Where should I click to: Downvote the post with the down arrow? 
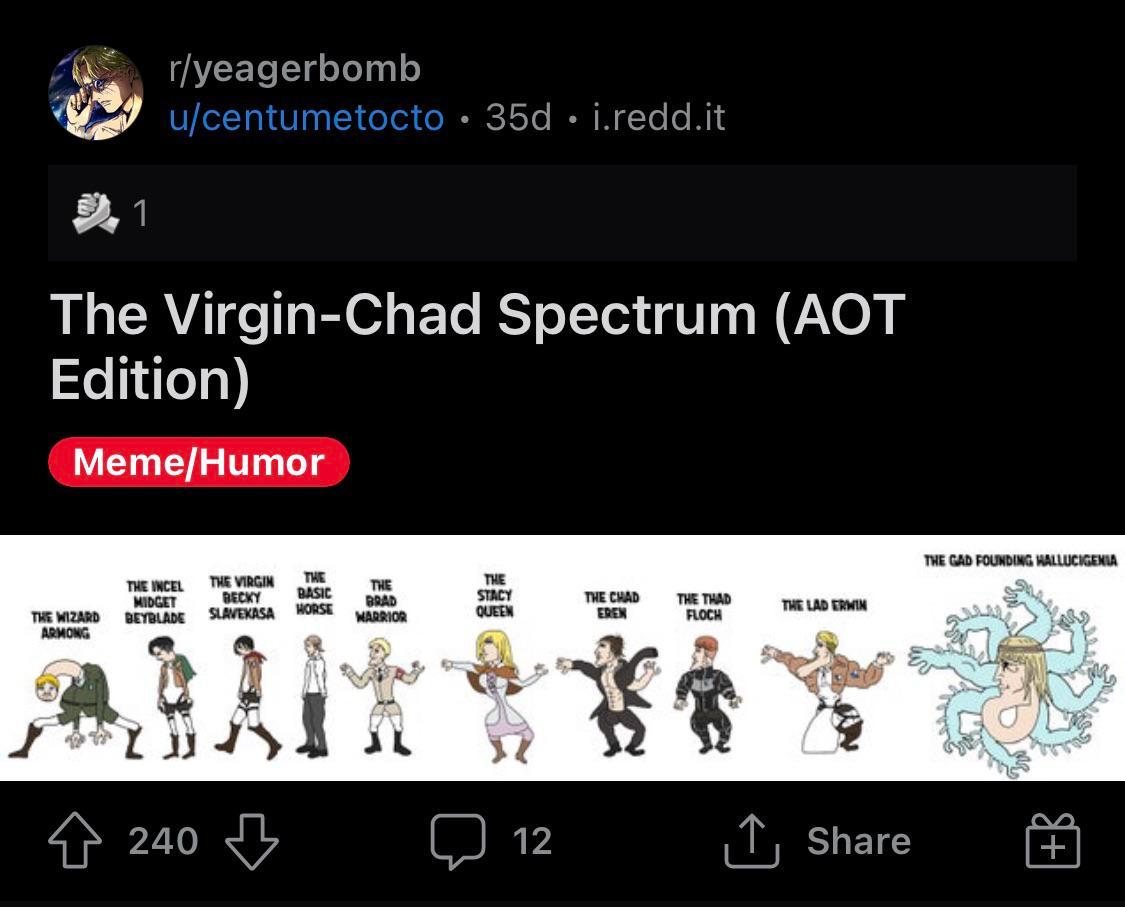tap(251, 841)
